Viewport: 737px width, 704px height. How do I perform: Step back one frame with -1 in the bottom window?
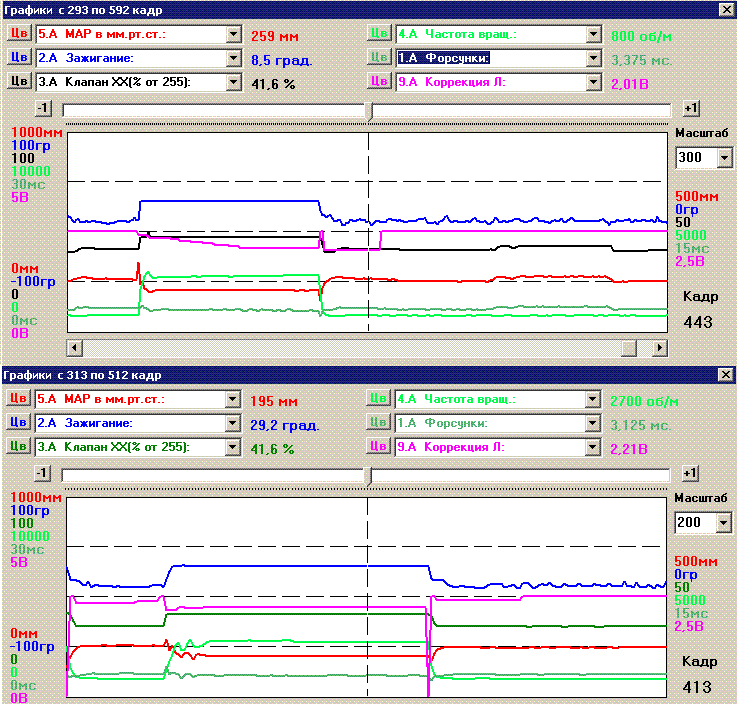42,473
